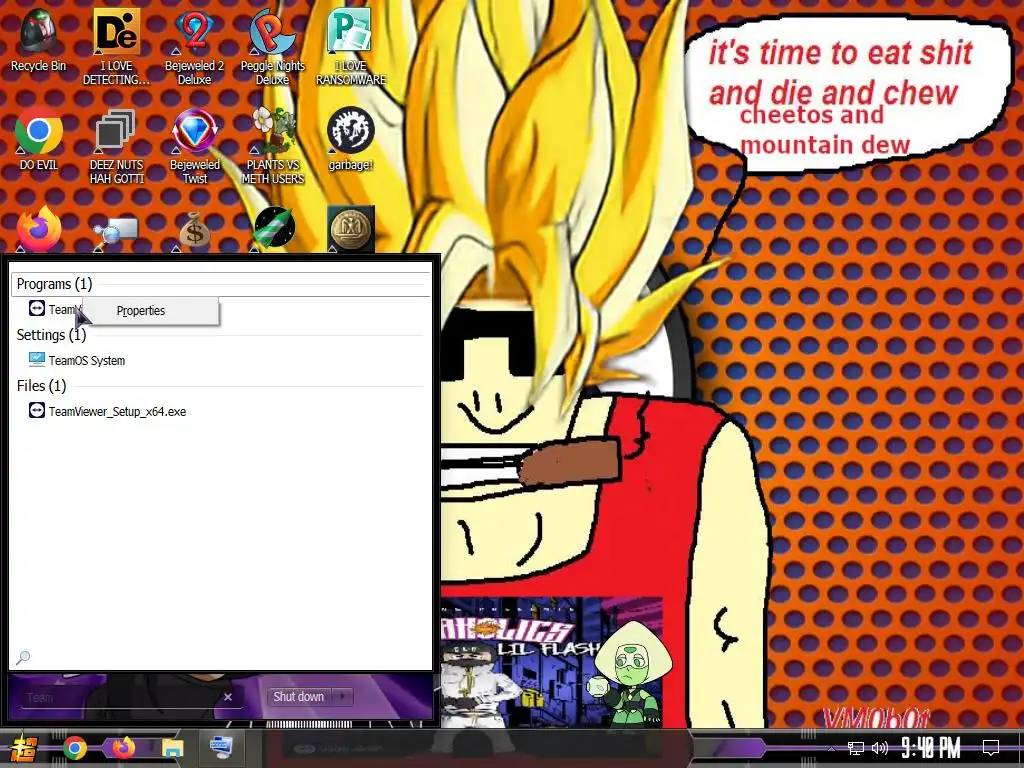The image size is (1024, 768).
Task: Open the Recycle Bin desktop icon
Action: coord(39,40)
